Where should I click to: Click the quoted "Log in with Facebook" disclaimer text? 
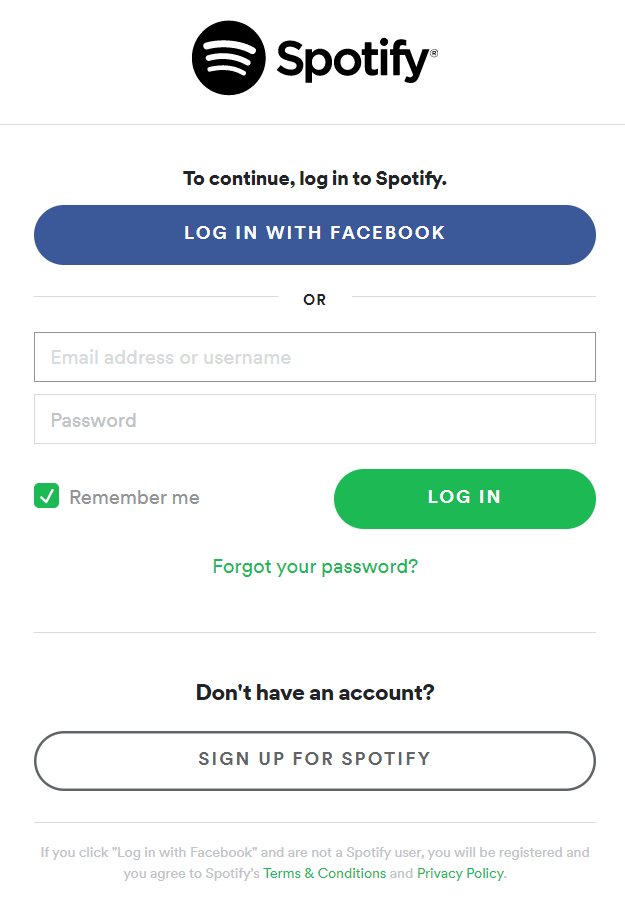(185, 853)
